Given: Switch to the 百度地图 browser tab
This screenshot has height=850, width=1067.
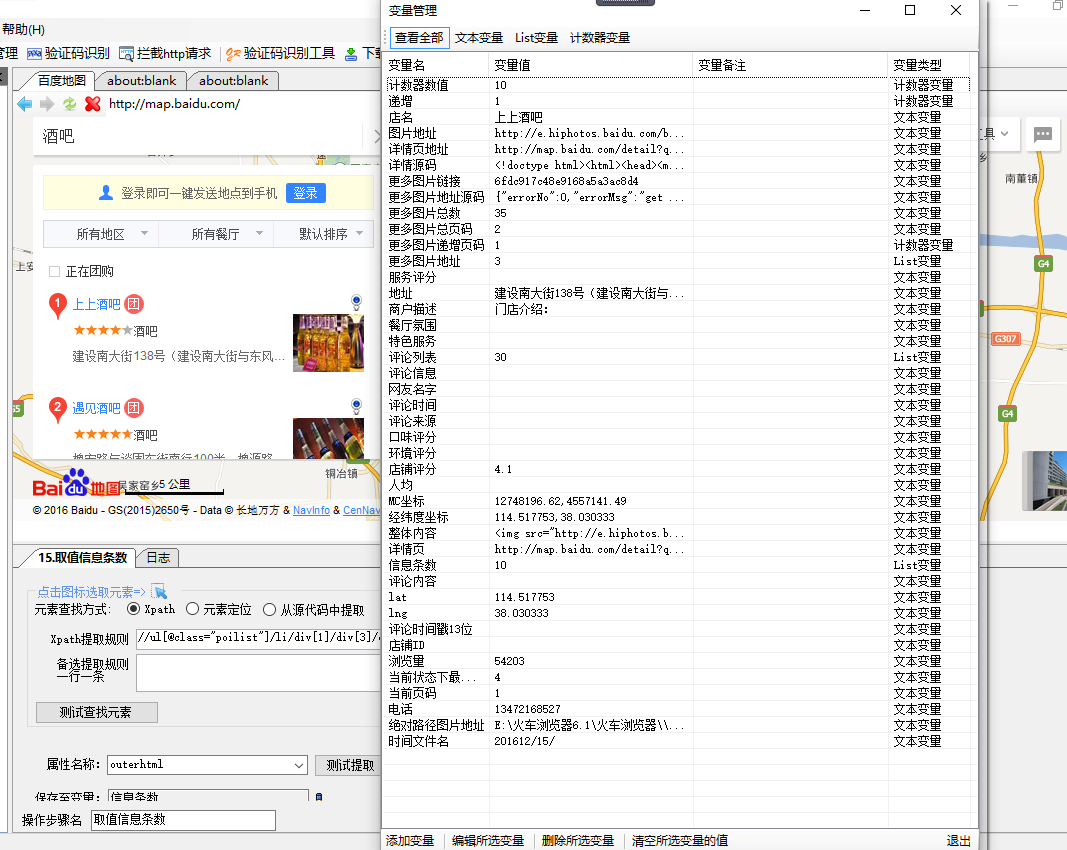Looking at the screenshot, I should pos(61,80).
